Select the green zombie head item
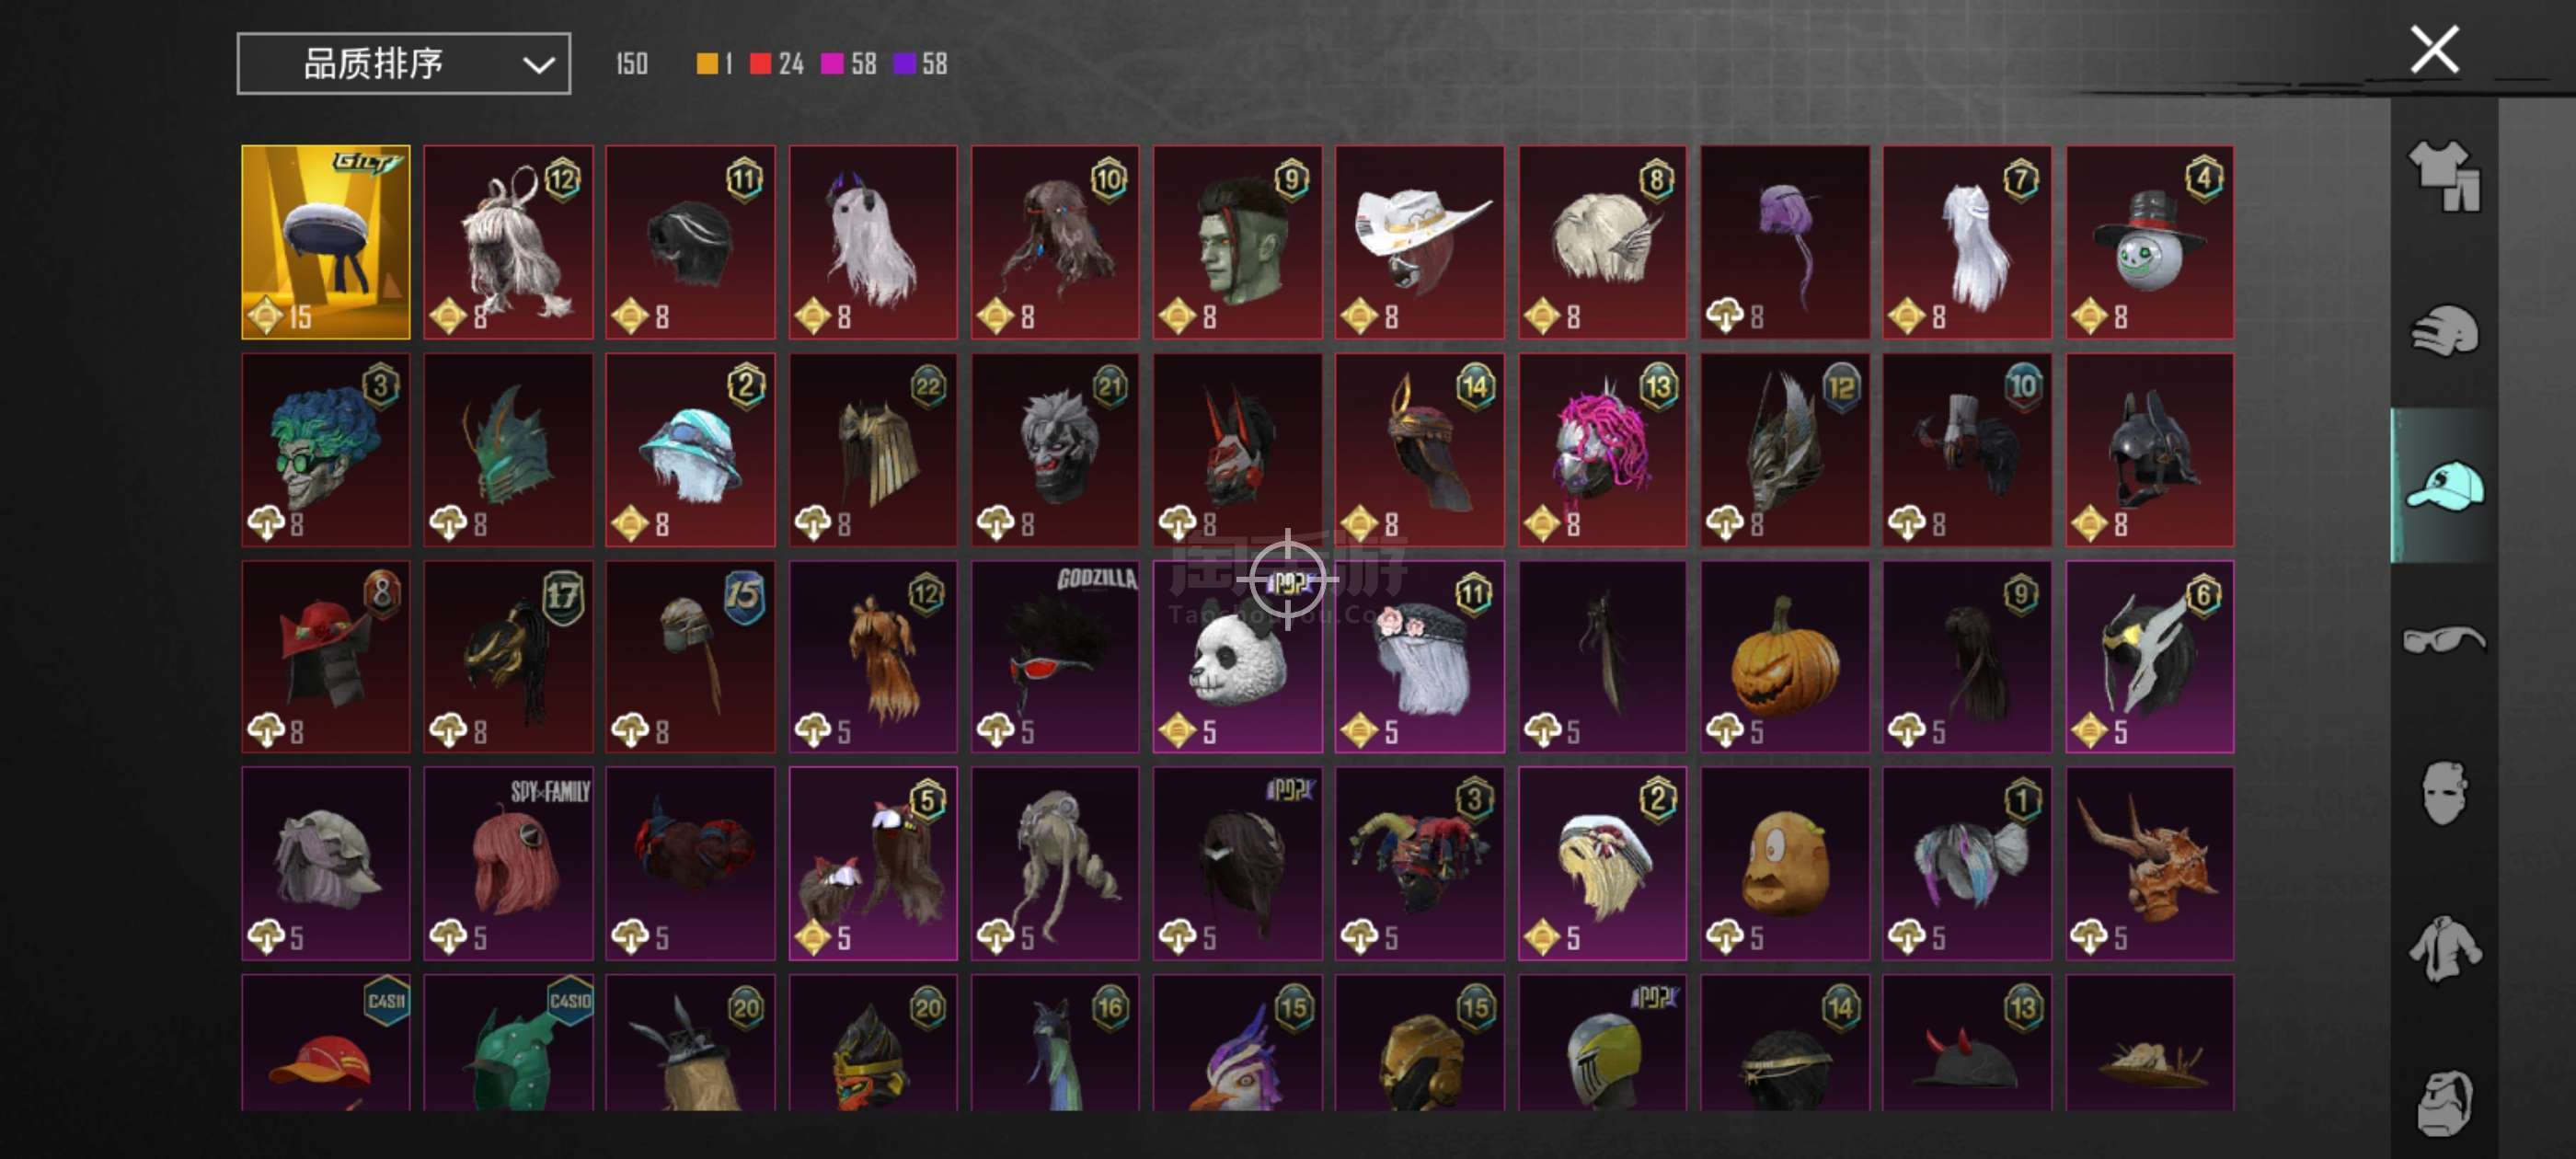 tap(1237, 242)
